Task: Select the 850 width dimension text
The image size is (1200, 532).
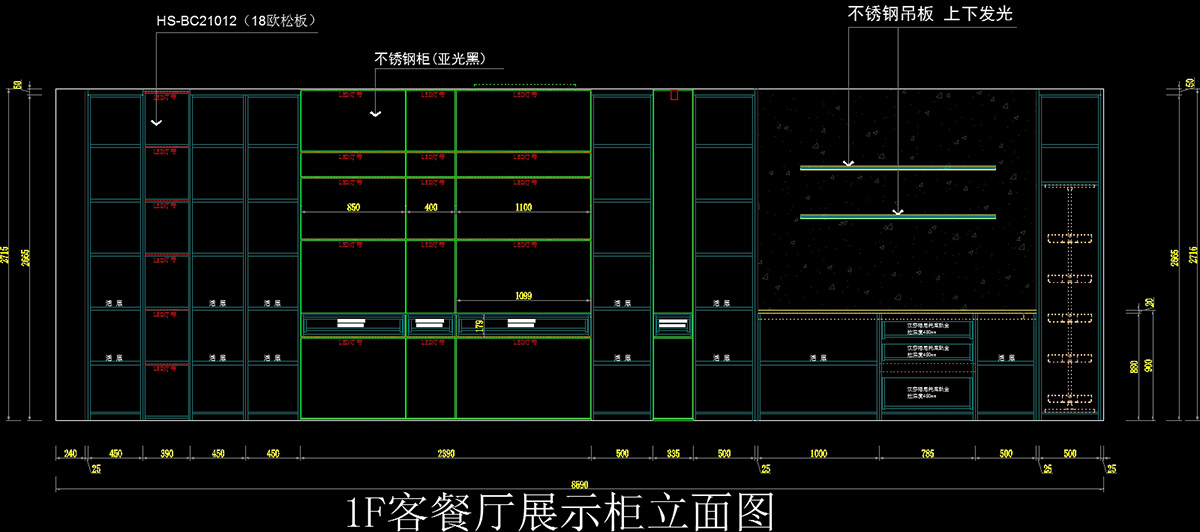Action: (x=353, y=207)
